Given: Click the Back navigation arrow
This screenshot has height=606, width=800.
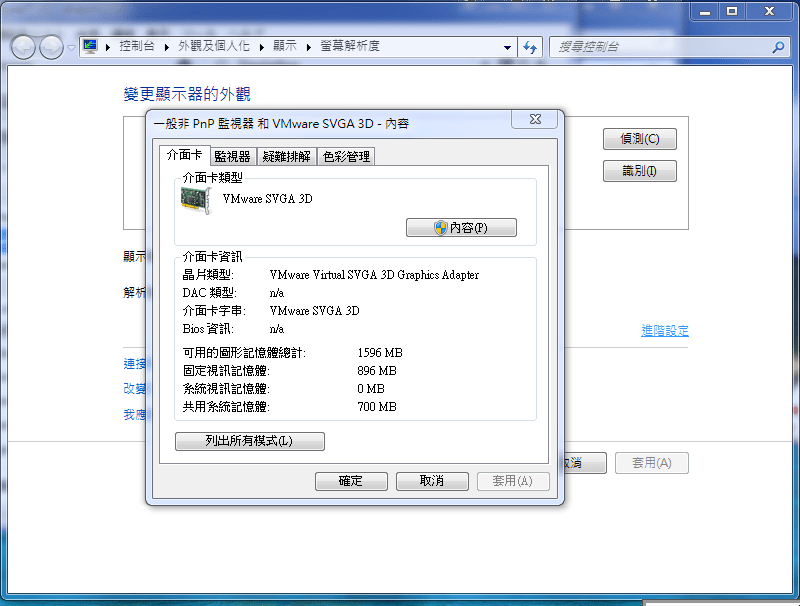Looking at the screenshot, I should coord(23,47).
